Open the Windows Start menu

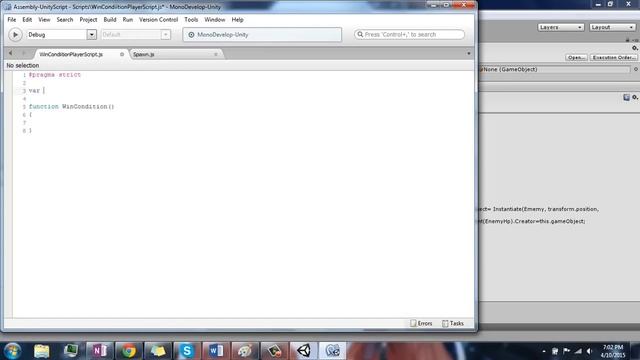click(13, 351)
